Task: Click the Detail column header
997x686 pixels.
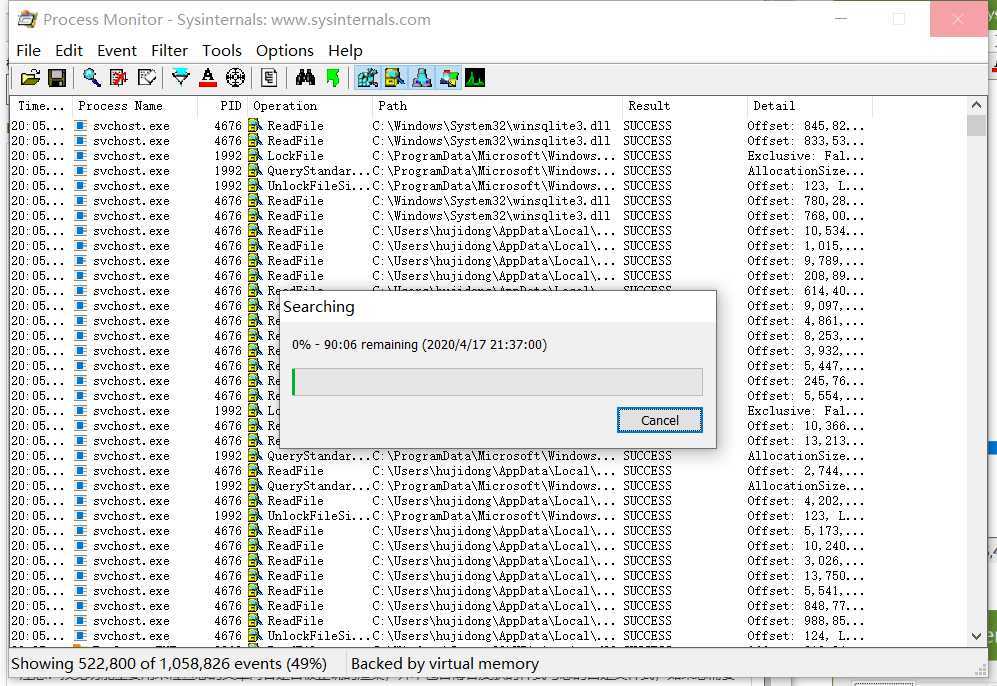Action: tap(810, 106)
